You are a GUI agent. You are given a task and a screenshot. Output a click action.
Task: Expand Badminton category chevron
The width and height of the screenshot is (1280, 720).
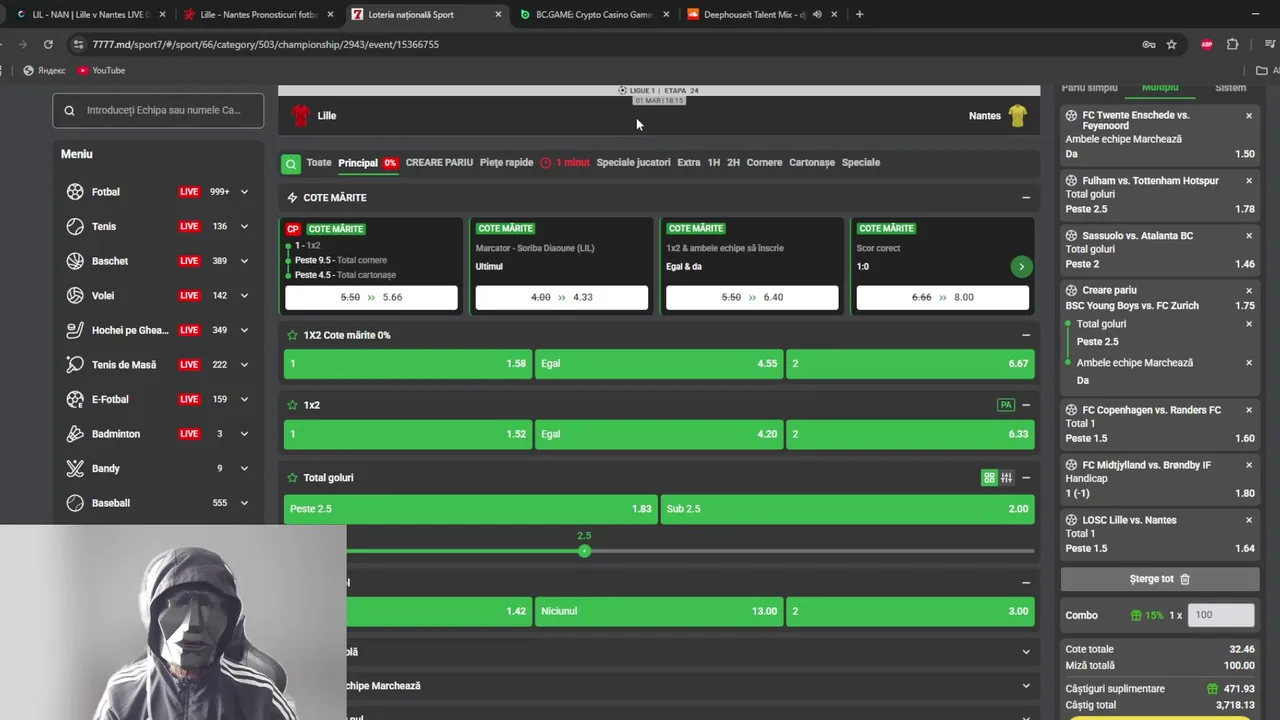(244, 434)
